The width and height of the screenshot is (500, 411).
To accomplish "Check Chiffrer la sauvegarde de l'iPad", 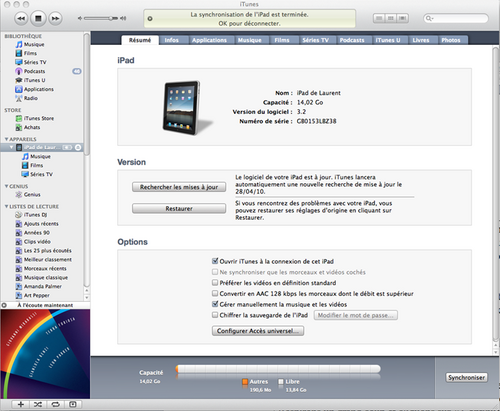I will pos(215,315).
